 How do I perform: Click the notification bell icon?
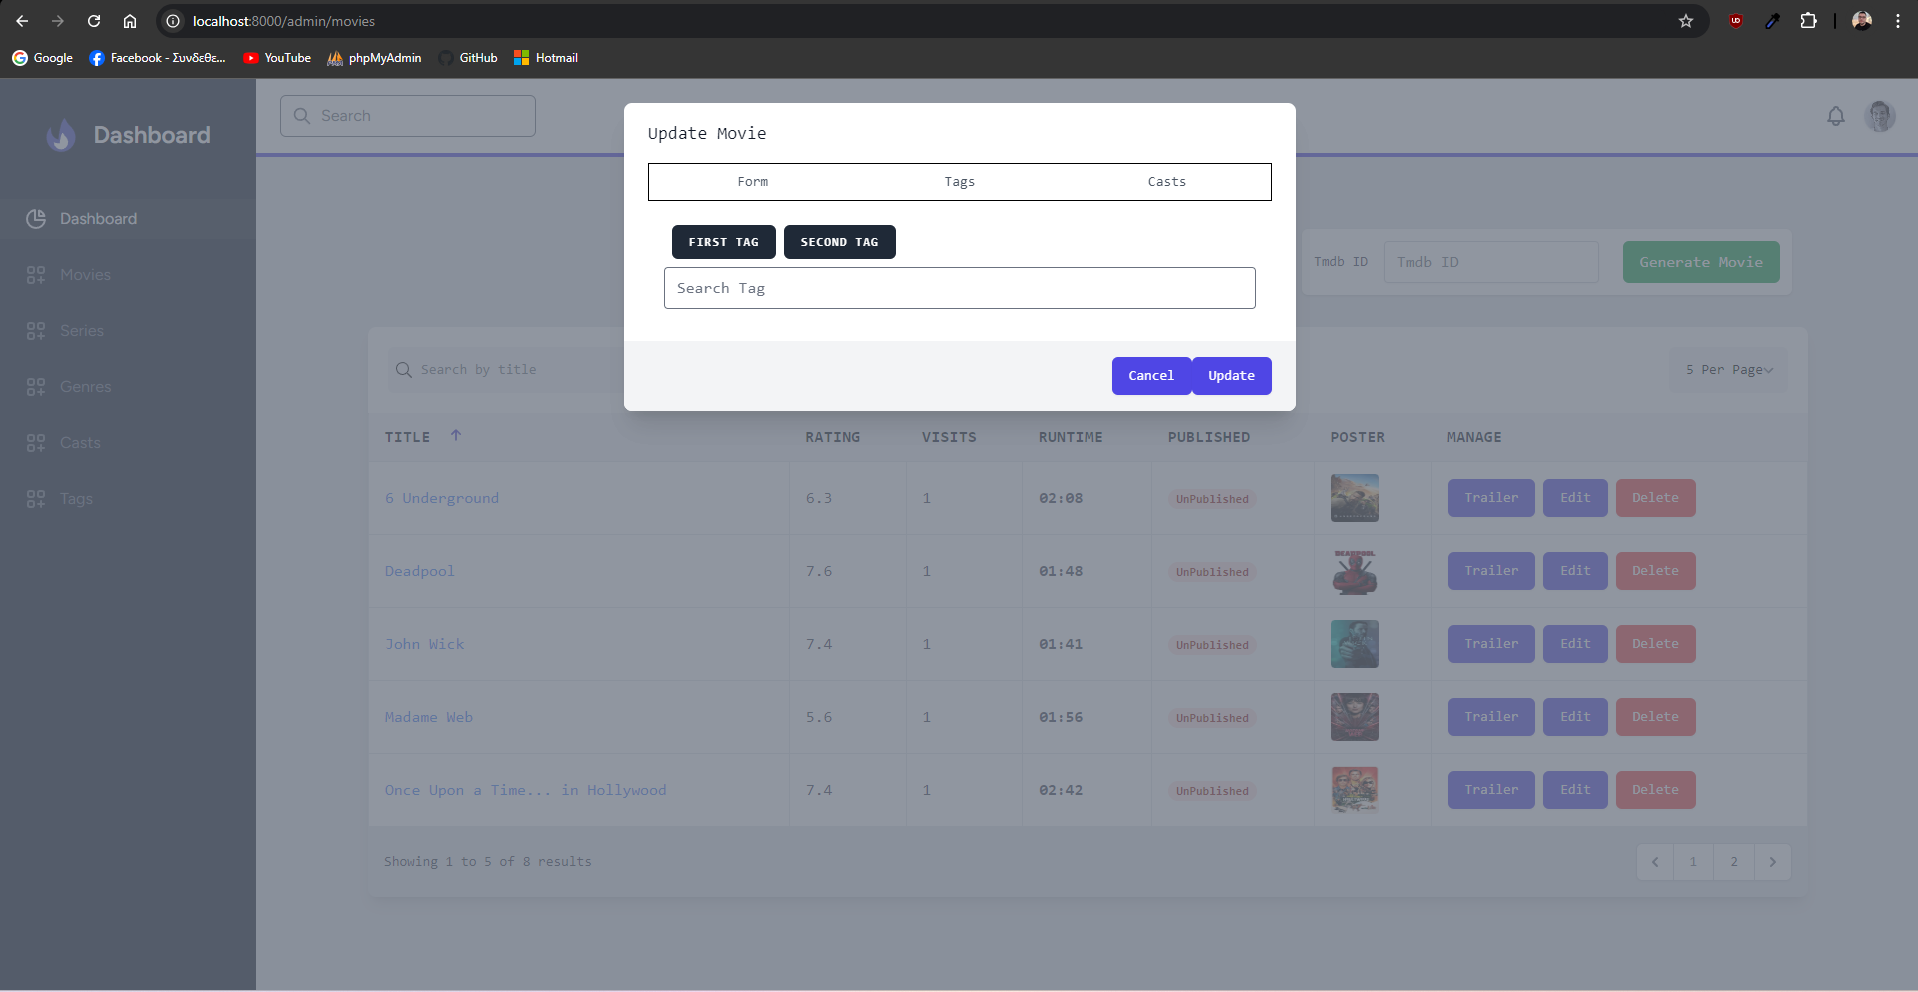1835,116
